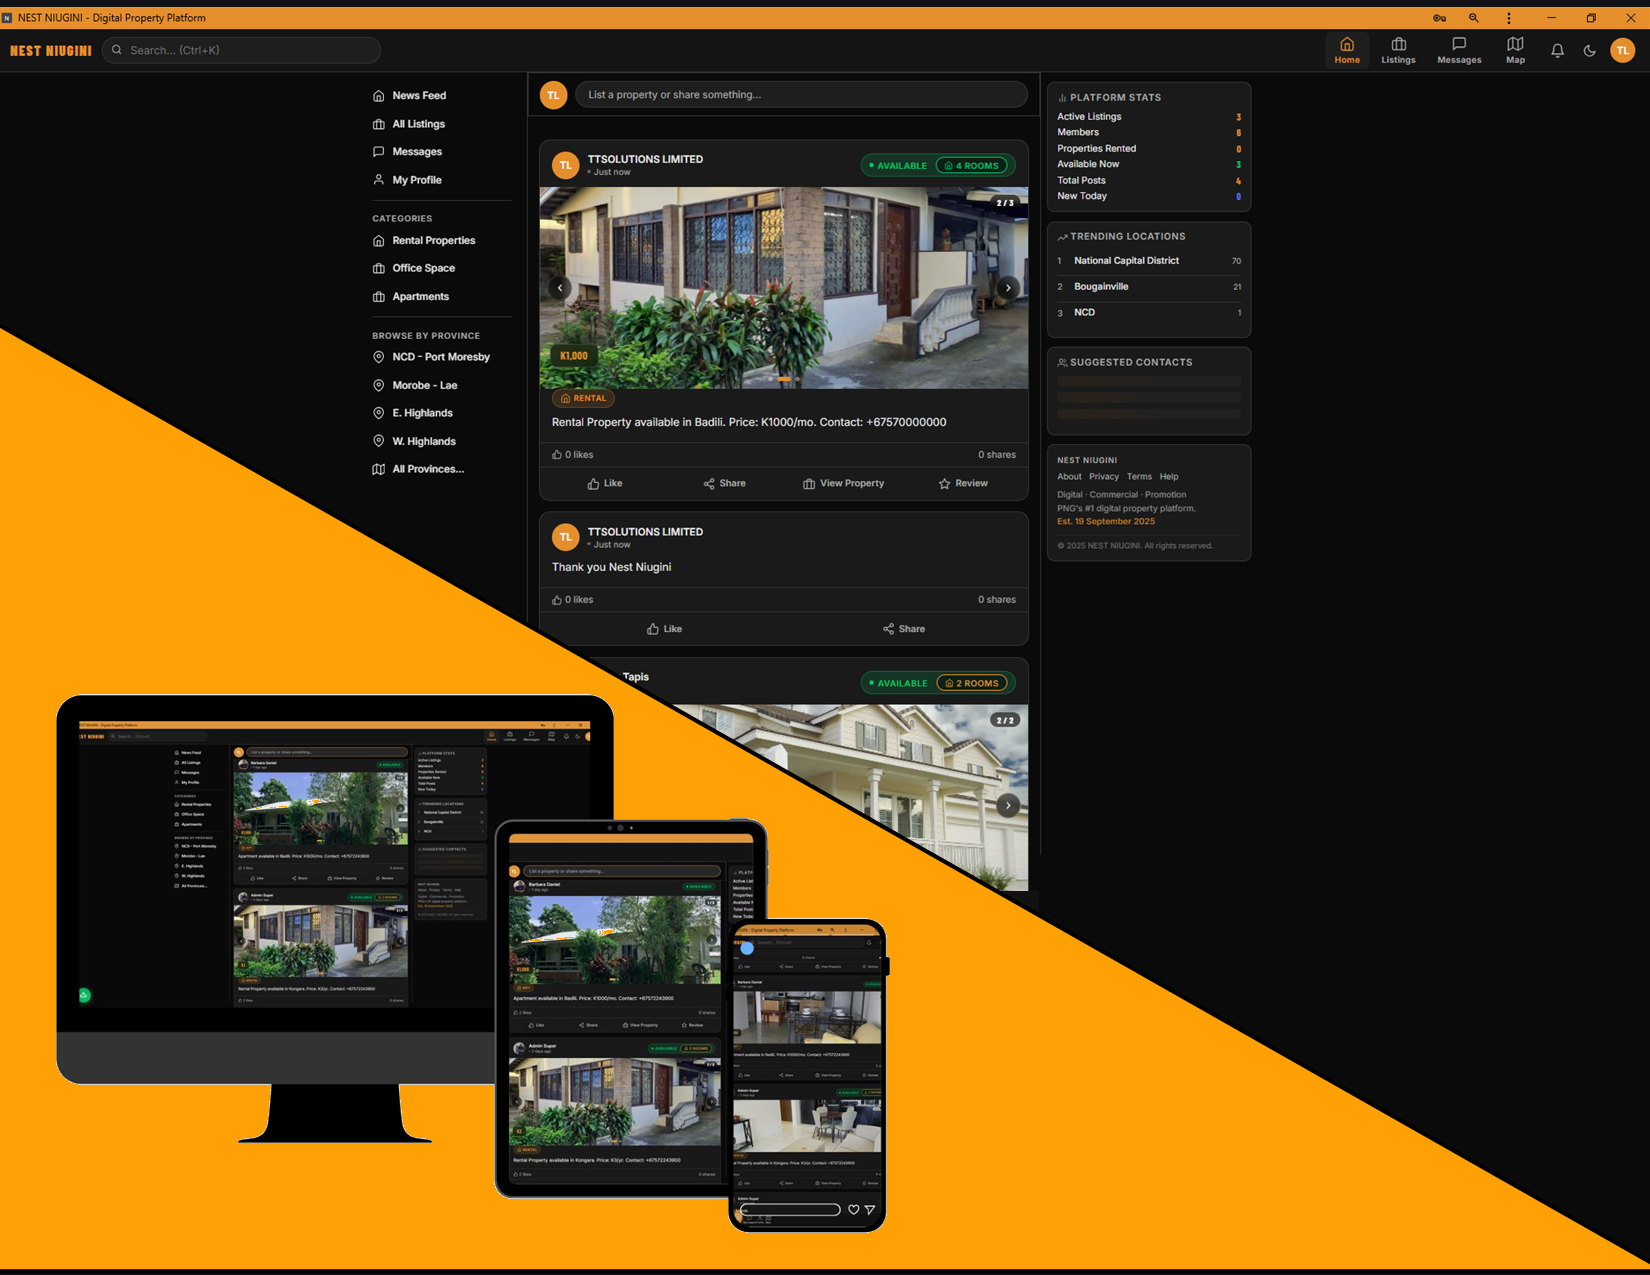Click the post composer input field
This screenshot has height=1275, width=1650.
tap(801, 95)
